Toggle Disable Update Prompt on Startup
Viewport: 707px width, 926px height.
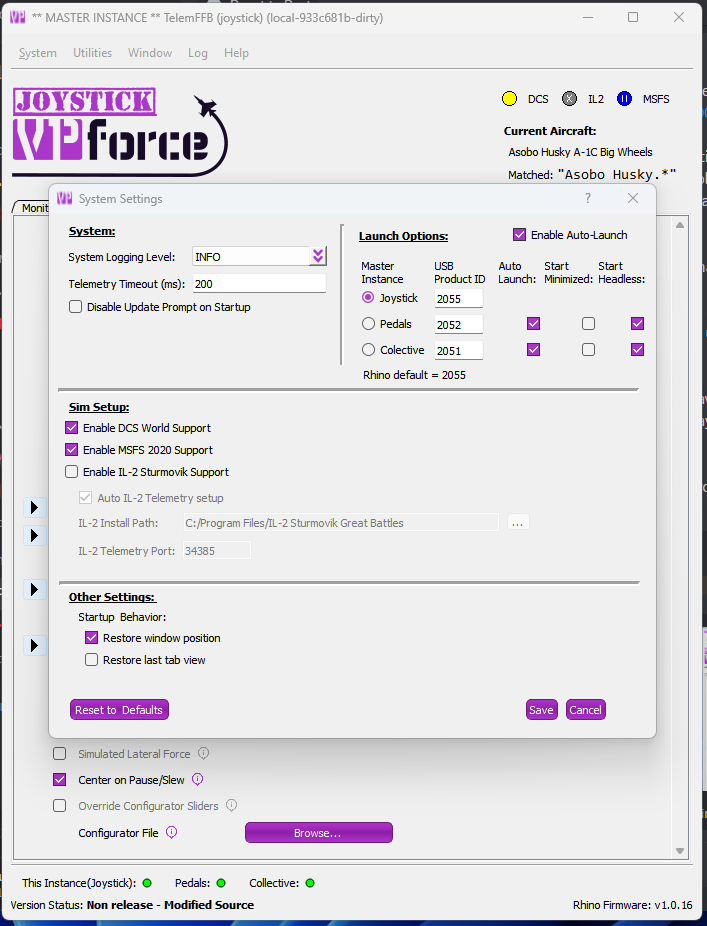pos(76,307)
